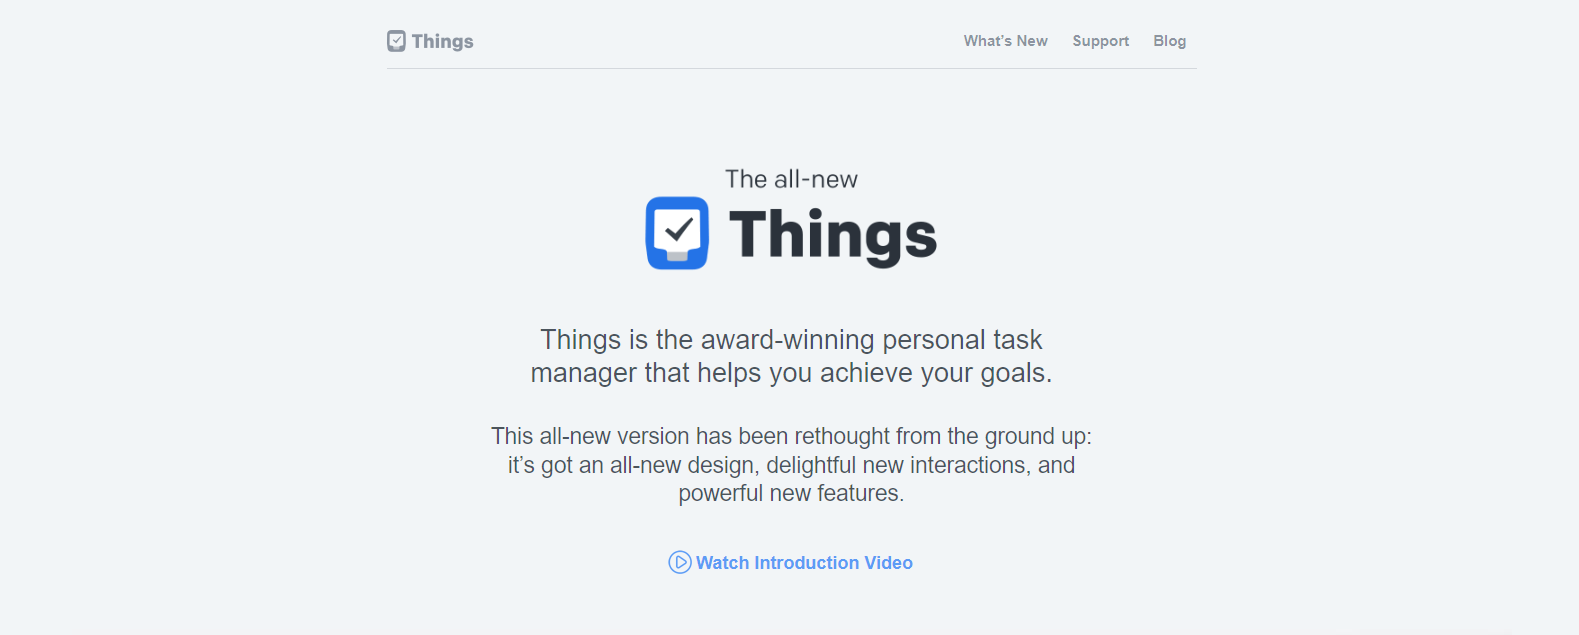Click the large blue Things app icon

[677, 233]
